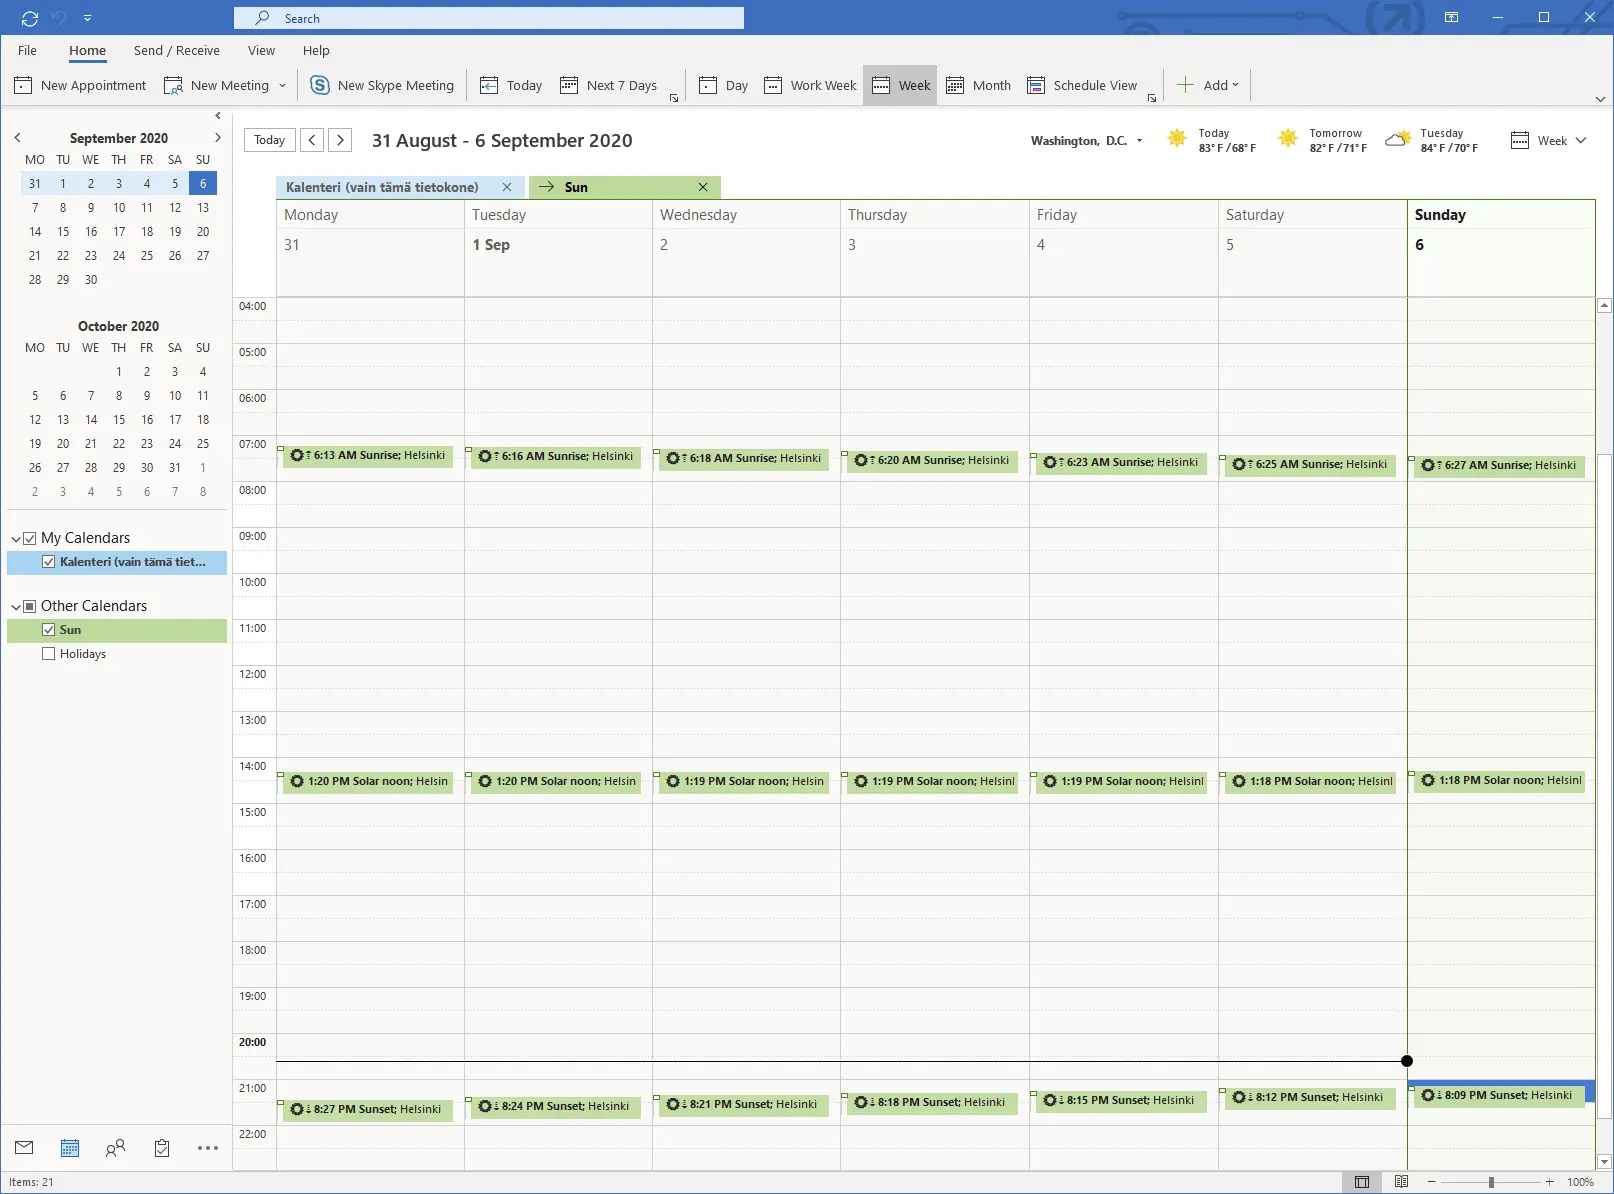Go to next week with forward arrow
The height and width of the screenshot is (1194, 1614).
(340, 140)
